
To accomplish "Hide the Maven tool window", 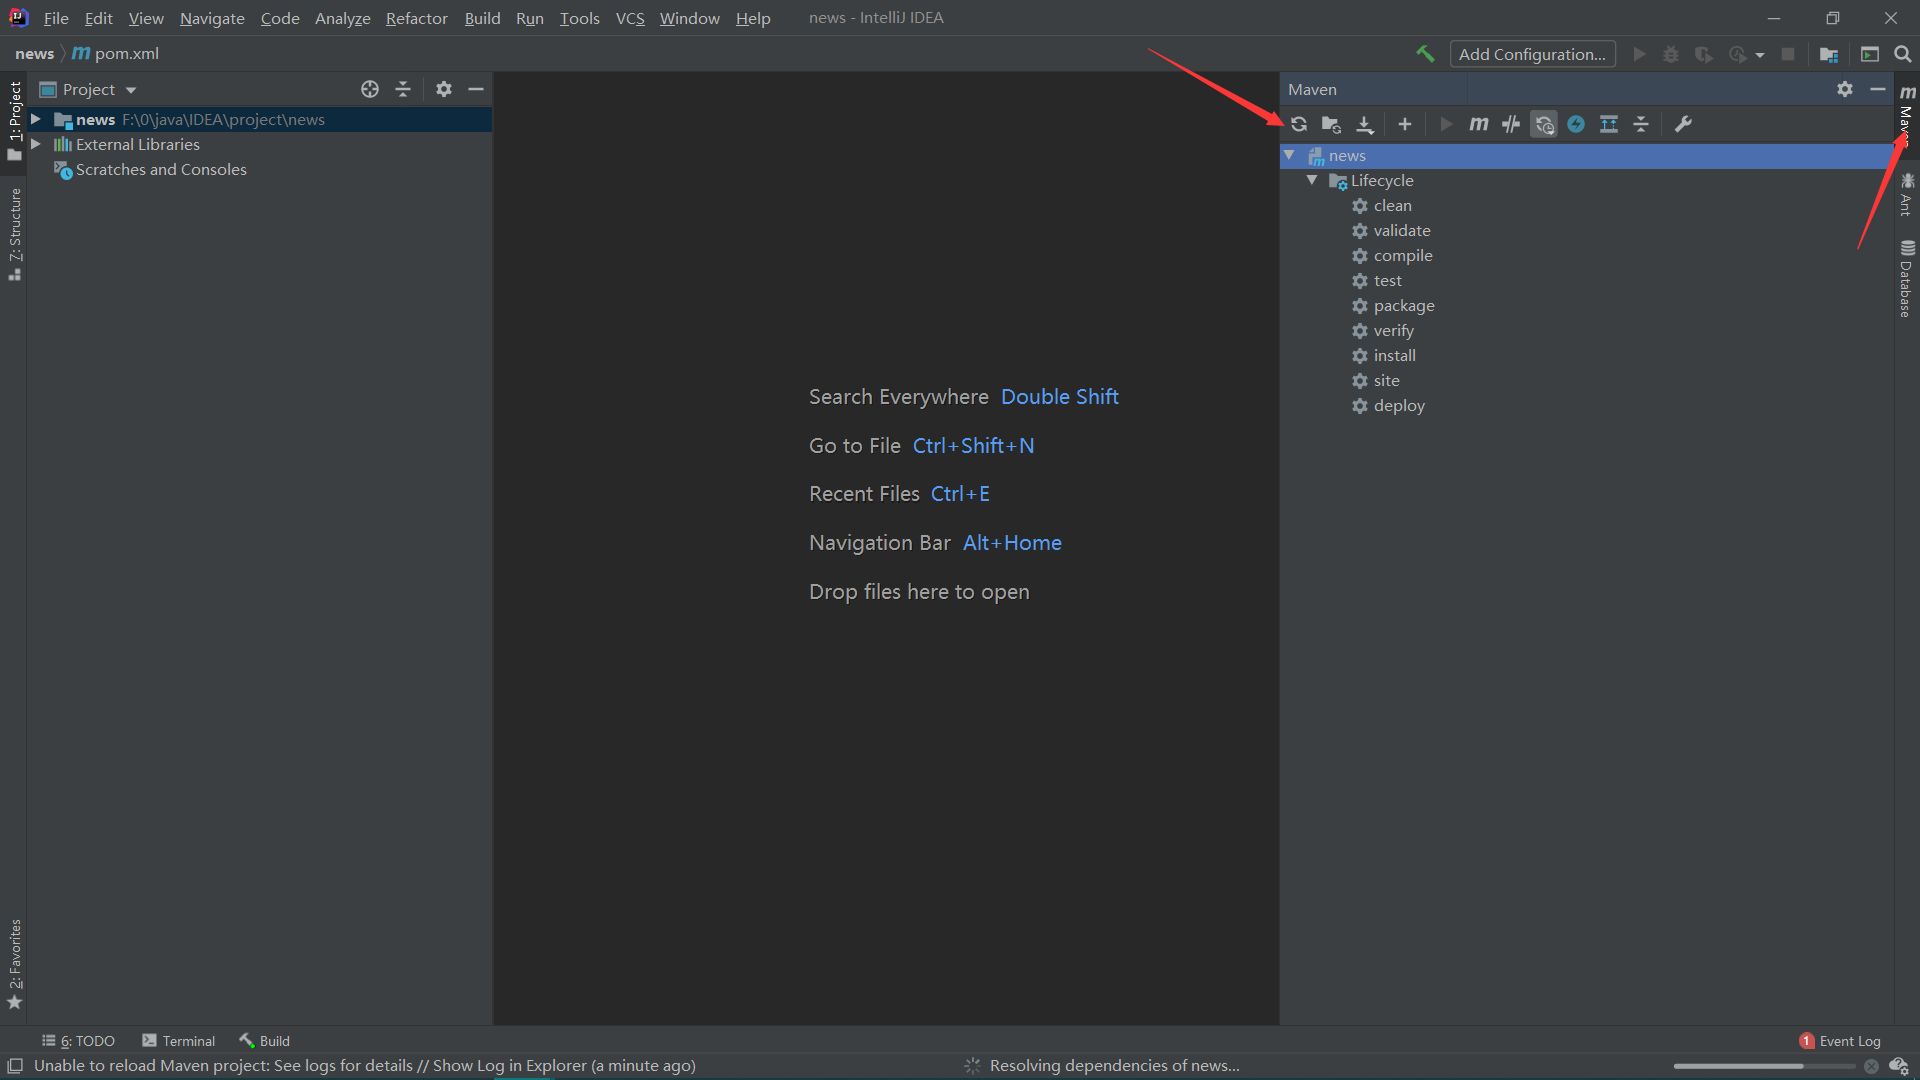I will [x=1878, y=89].
